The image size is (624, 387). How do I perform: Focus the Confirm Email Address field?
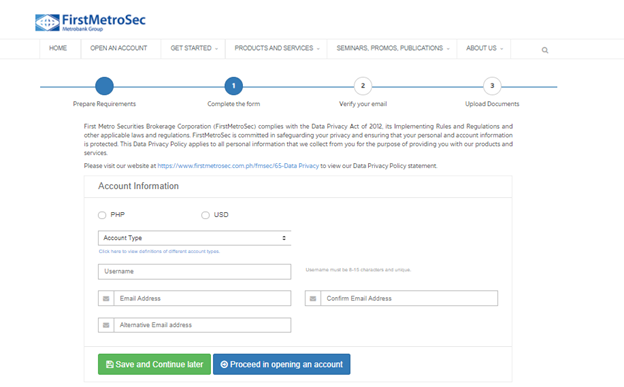pyautogui.click(x=410, y=298)
